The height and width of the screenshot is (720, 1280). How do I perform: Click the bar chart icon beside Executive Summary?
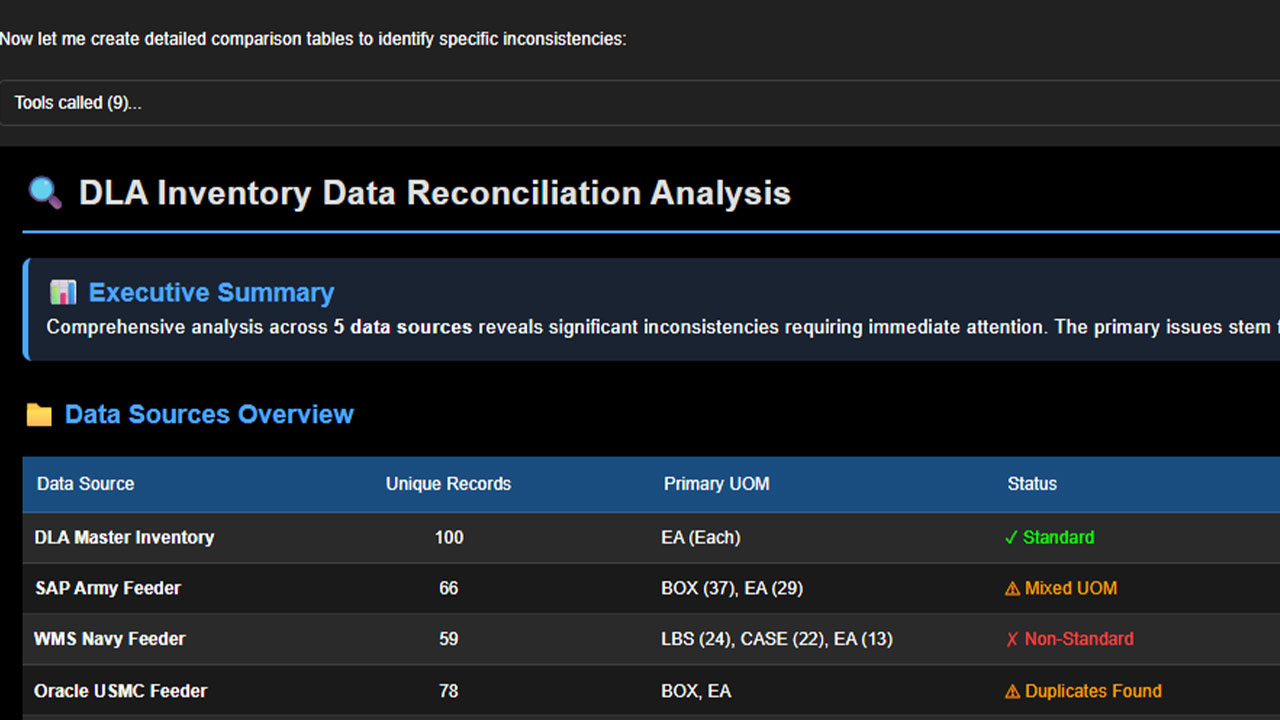[63, 292]
